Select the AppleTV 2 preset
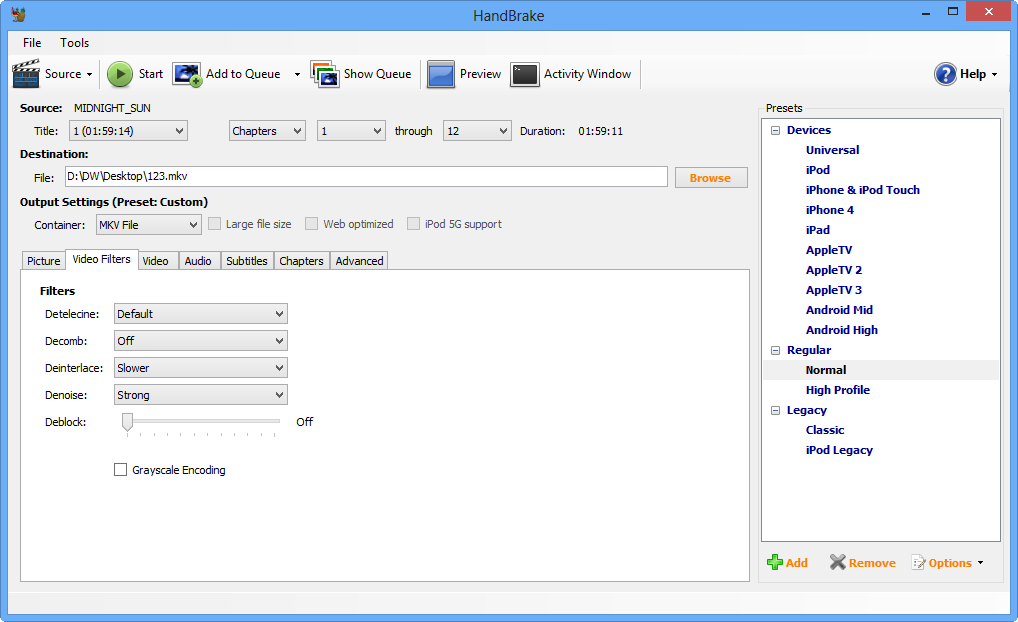The height and width of the screenshot is (622, 1018). (x=834, y=270)
